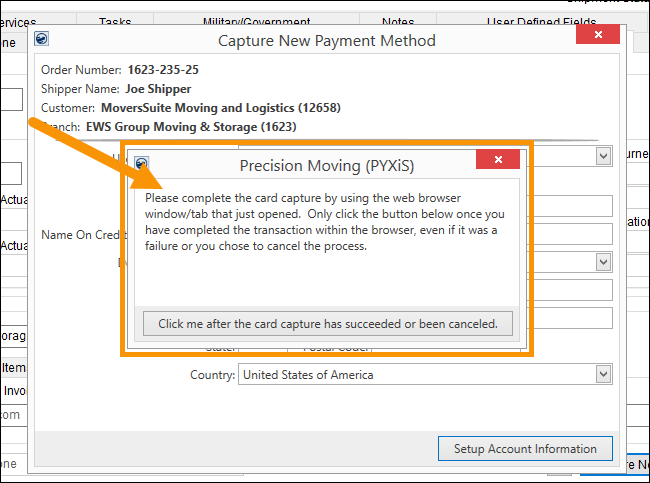The width and height of the screenshot is (650, 483).
Task: Click customer MoversSuite Moving and Logistics (12658)
Action: pyautogui.click(x=221, y=108)
